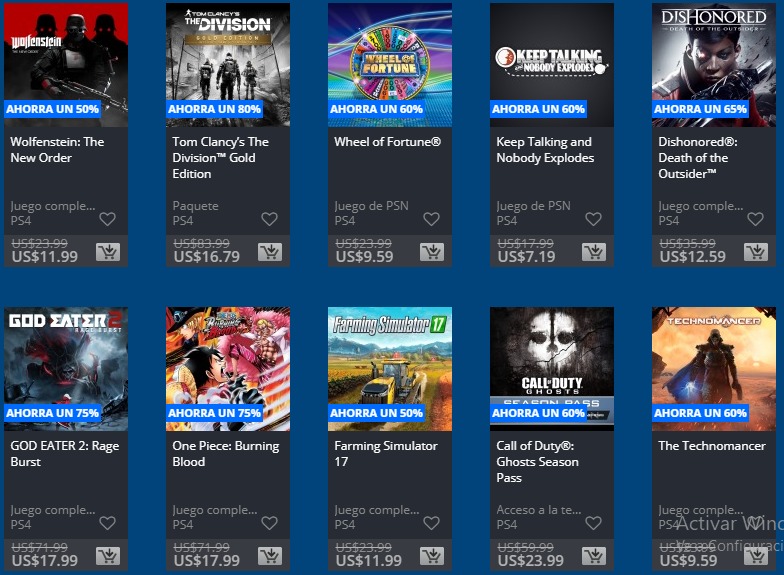This screenshot has height=575, width=784.
Task: Toggle wishlist heart for Keep Talking and Nobody Explodes
Action: (x=594, y=219)
